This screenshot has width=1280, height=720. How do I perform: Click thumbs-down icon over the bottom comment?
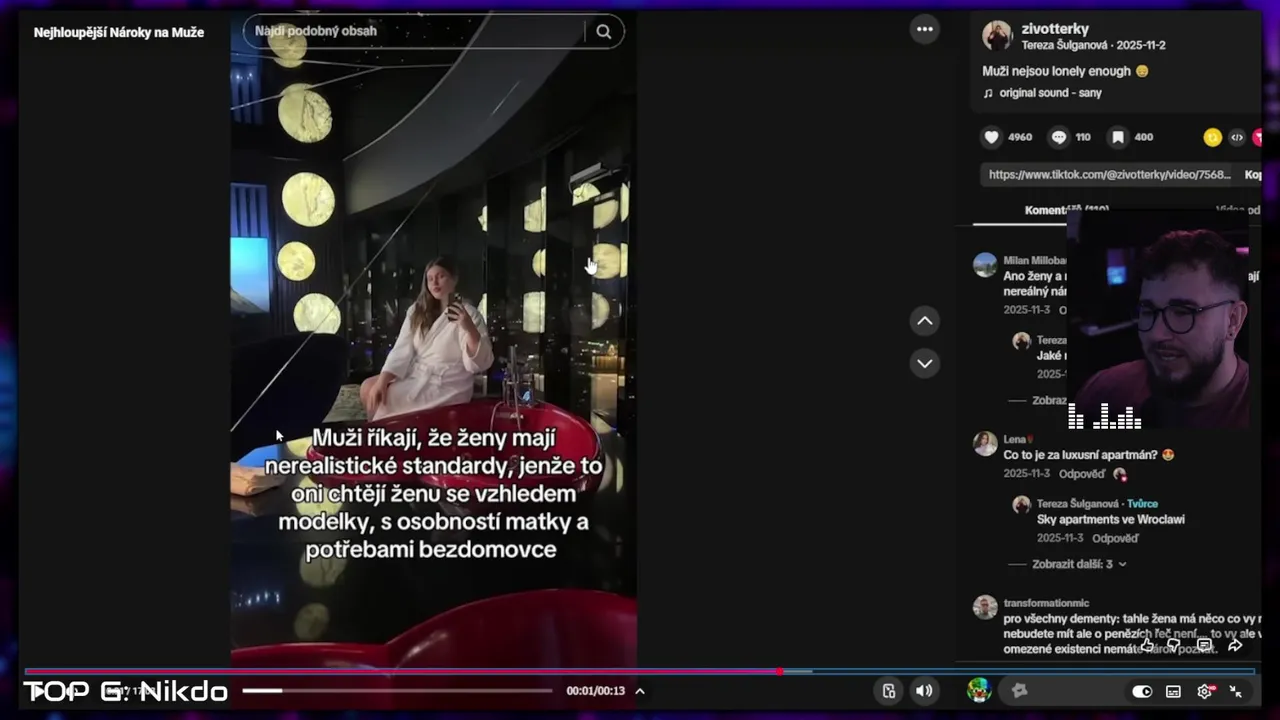(x=1174, y=645)
